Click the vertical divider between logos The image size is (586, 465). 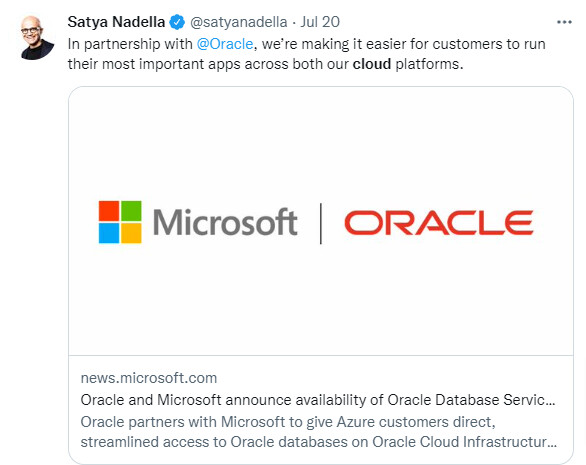(321, 224)
